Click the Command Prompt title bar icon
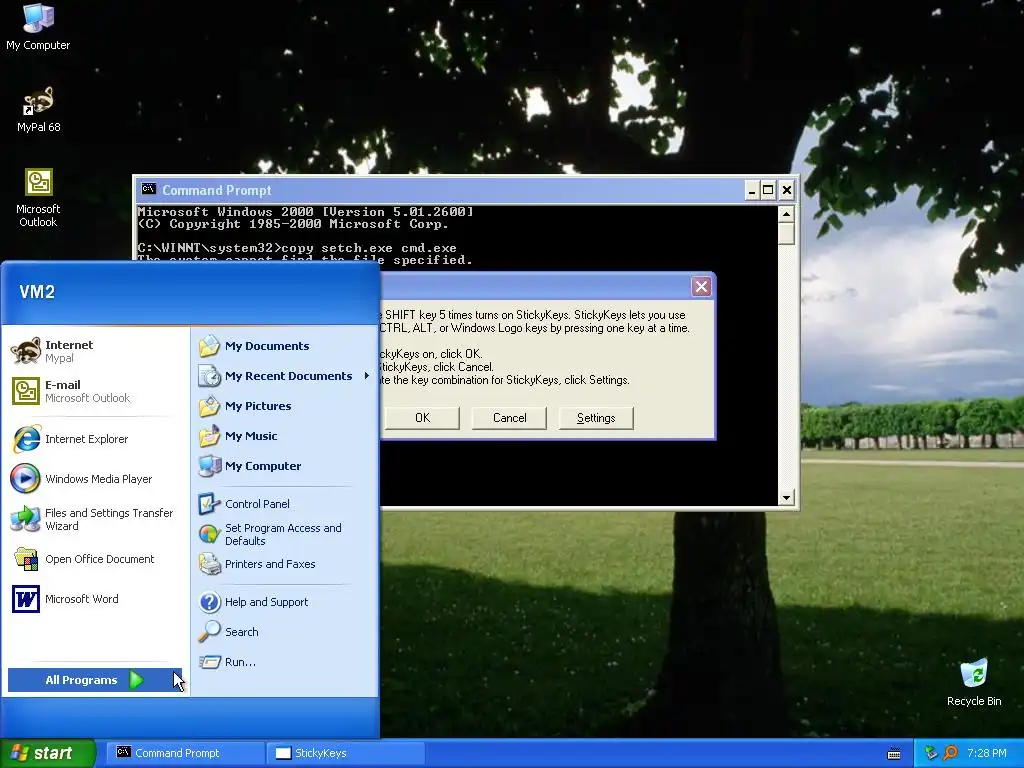 pos(149,189)
